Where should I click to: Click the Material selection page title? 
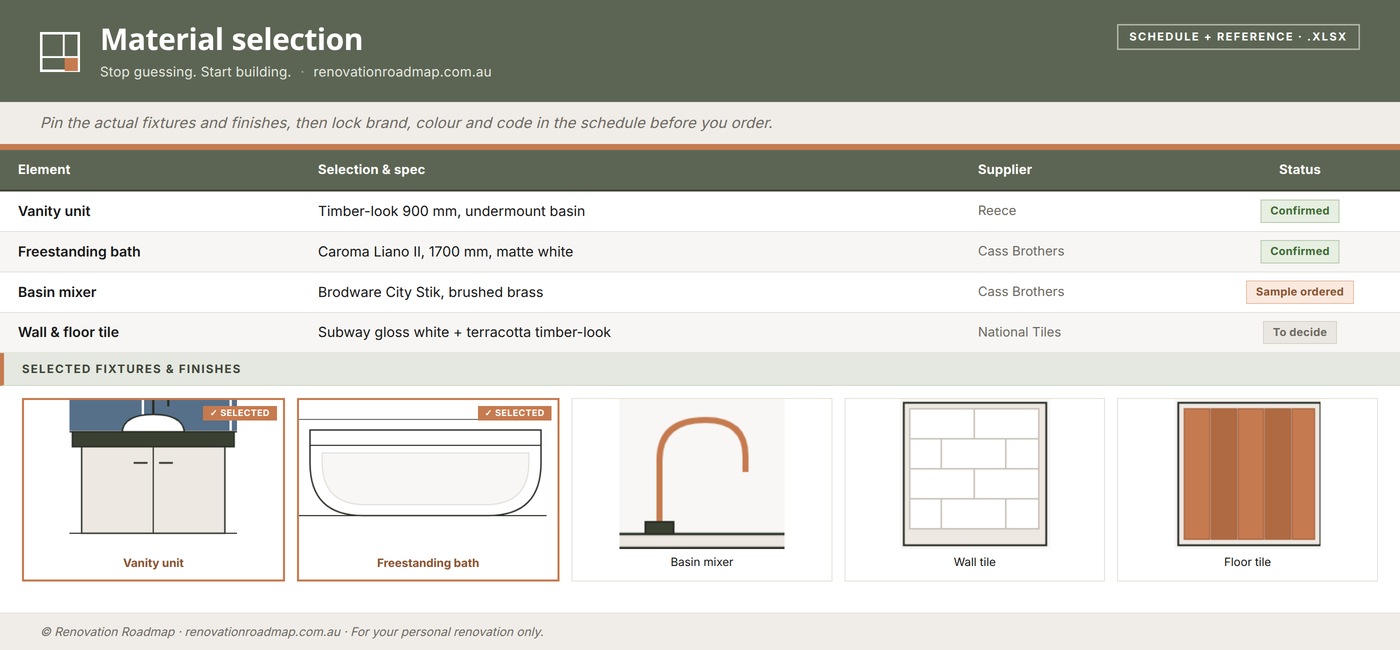click(231, 39)
